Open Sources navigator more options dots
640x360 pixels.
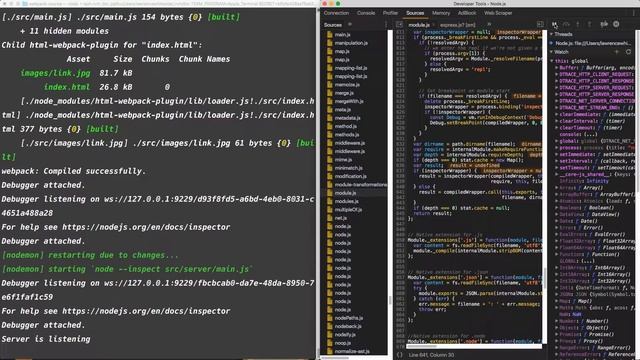[x=386, y=25]
